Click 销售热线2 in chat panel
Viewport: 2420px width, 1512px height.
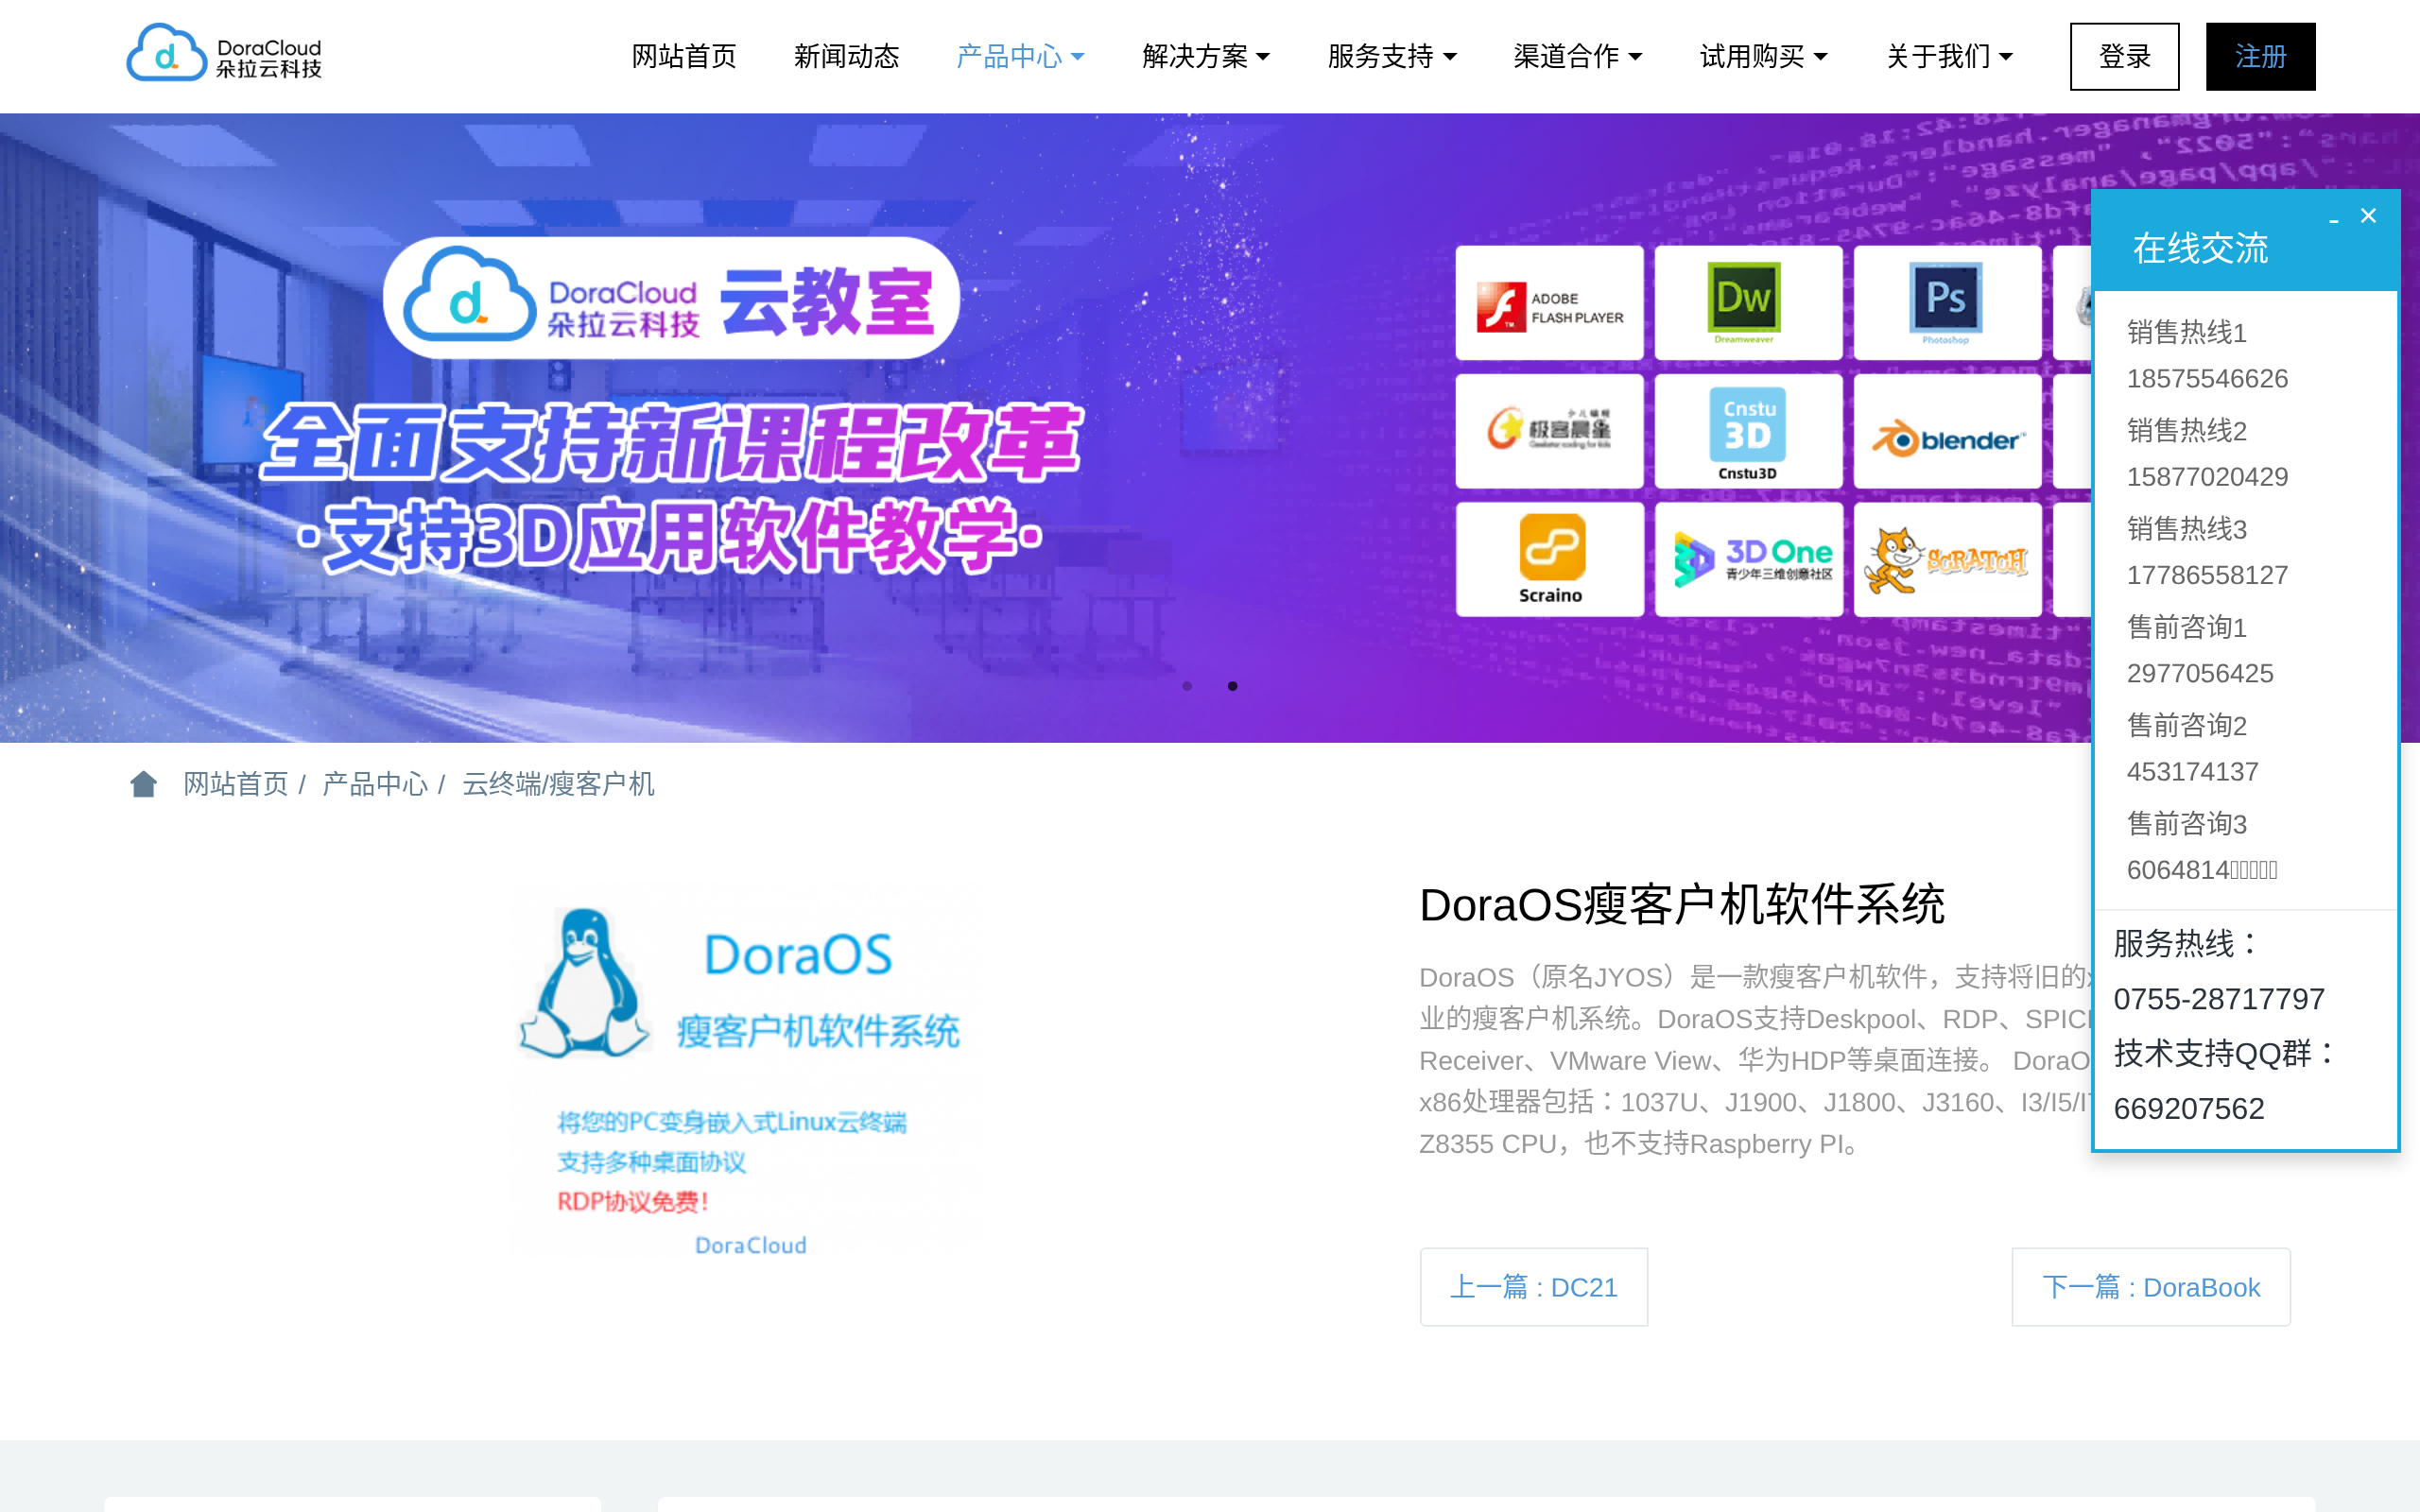tap(2187, 430)
